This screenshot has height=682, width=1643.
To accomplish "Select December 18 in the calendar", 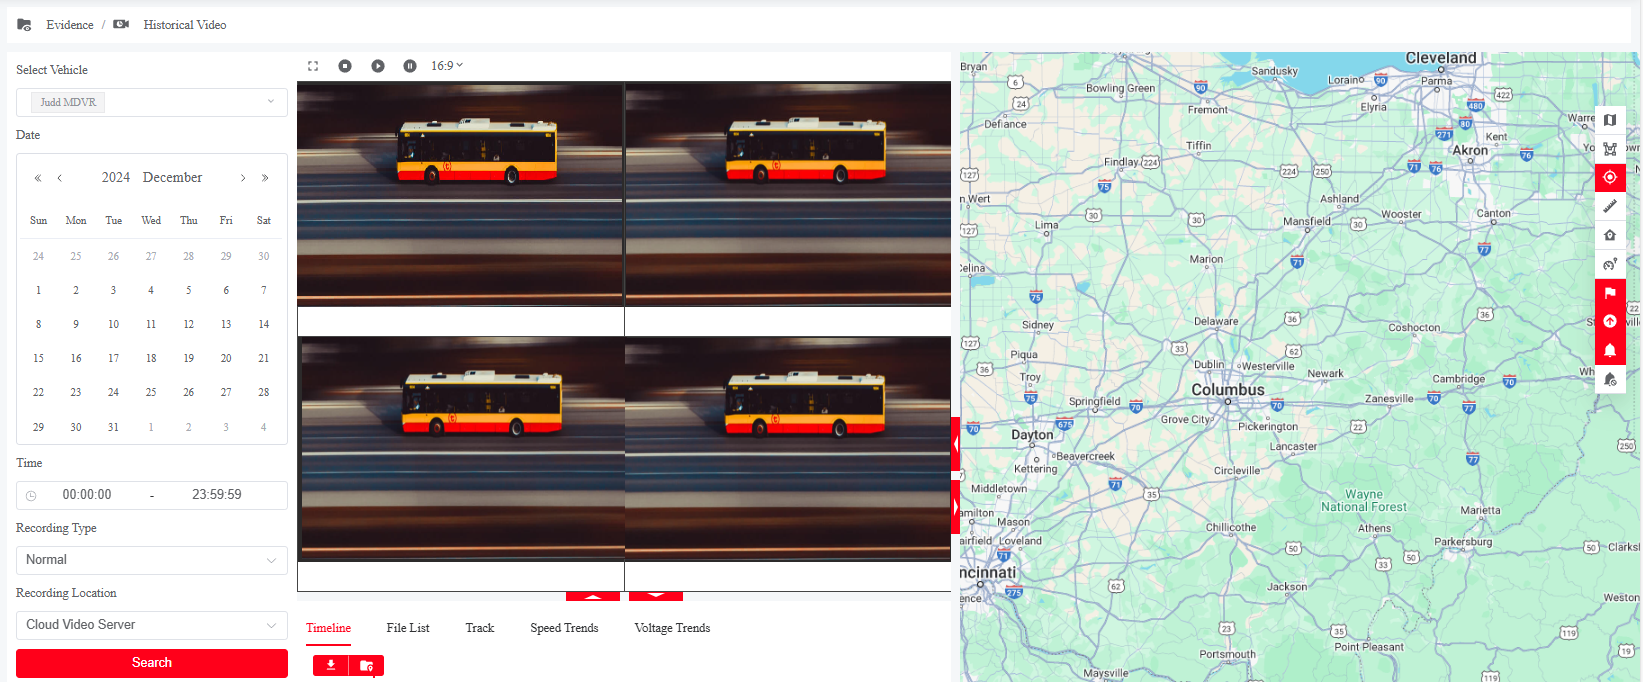I will [151, 358].
